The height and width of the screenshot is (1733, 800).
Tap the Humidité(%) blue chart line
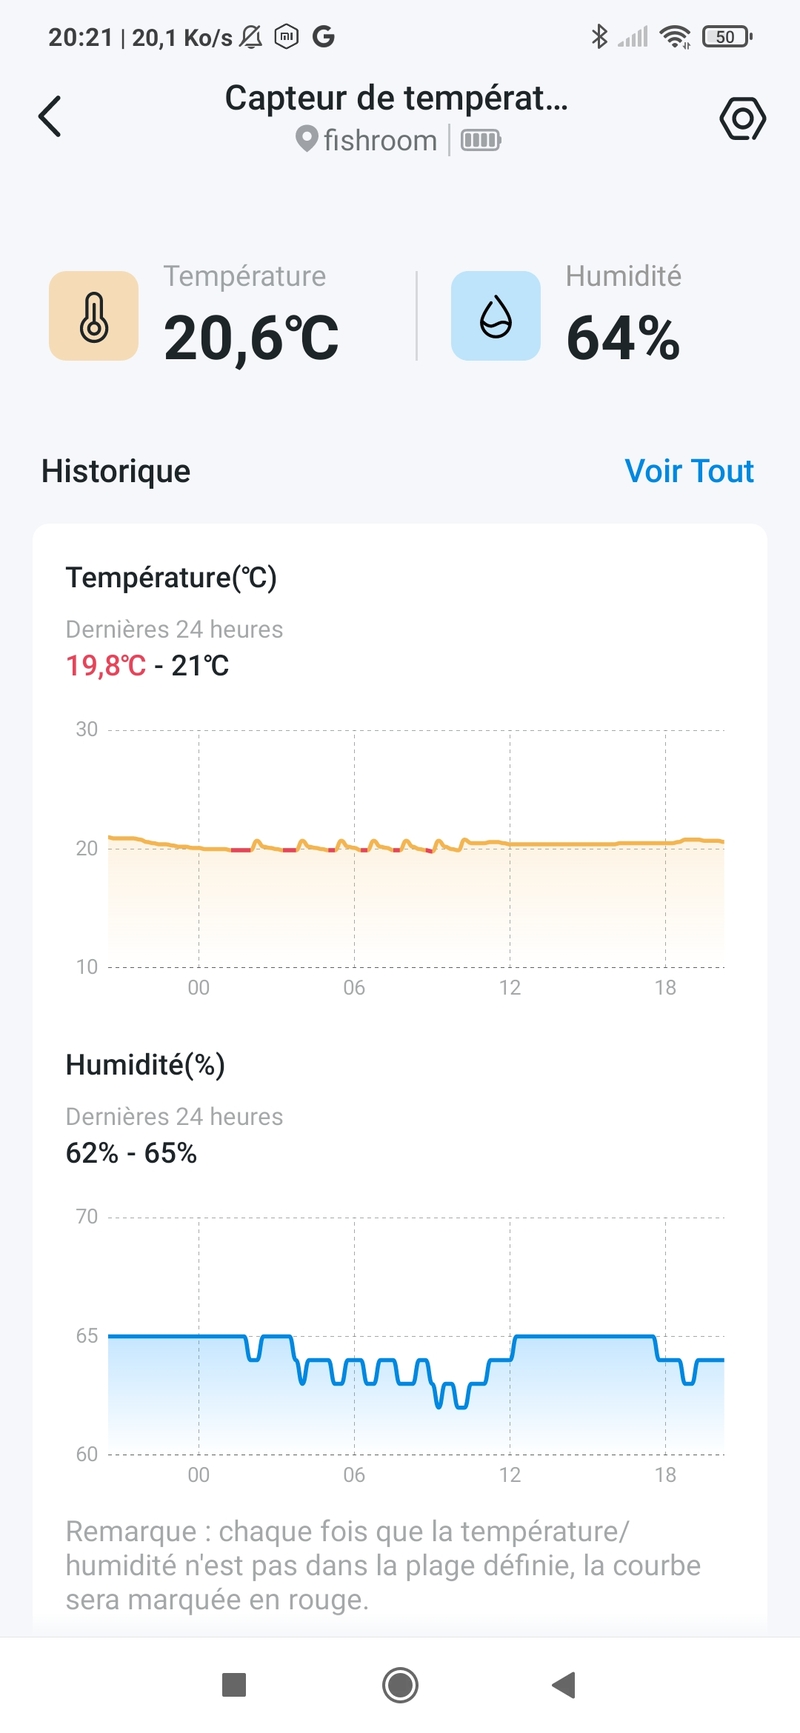pyautogui.click(x=416, y=1371)
